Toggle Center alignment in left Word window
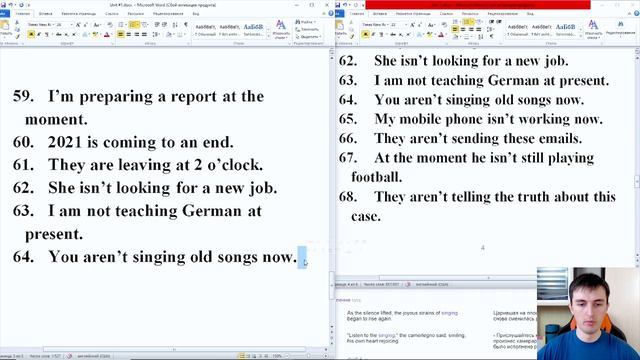Viewport: 640px width, 360px height. [x=129, y=35]
